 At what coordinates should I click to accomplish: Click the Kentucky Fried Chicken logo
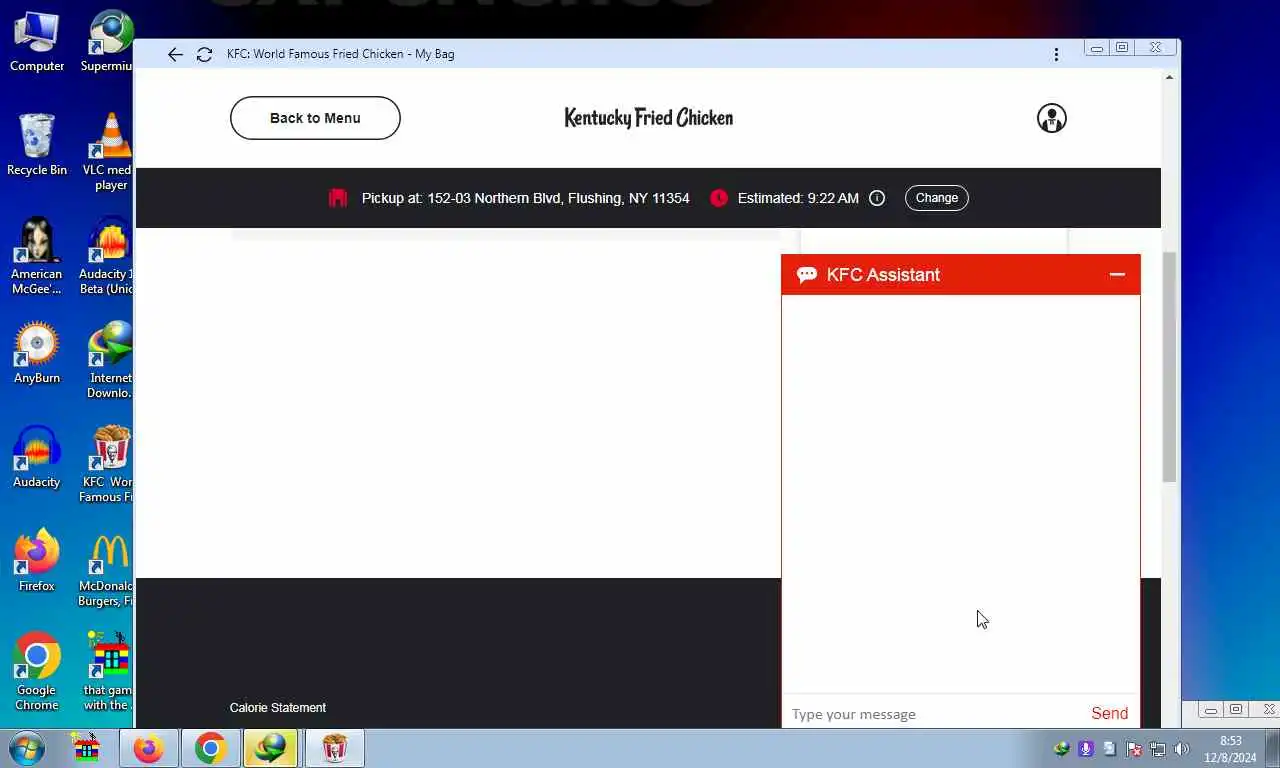pos(649,118)
